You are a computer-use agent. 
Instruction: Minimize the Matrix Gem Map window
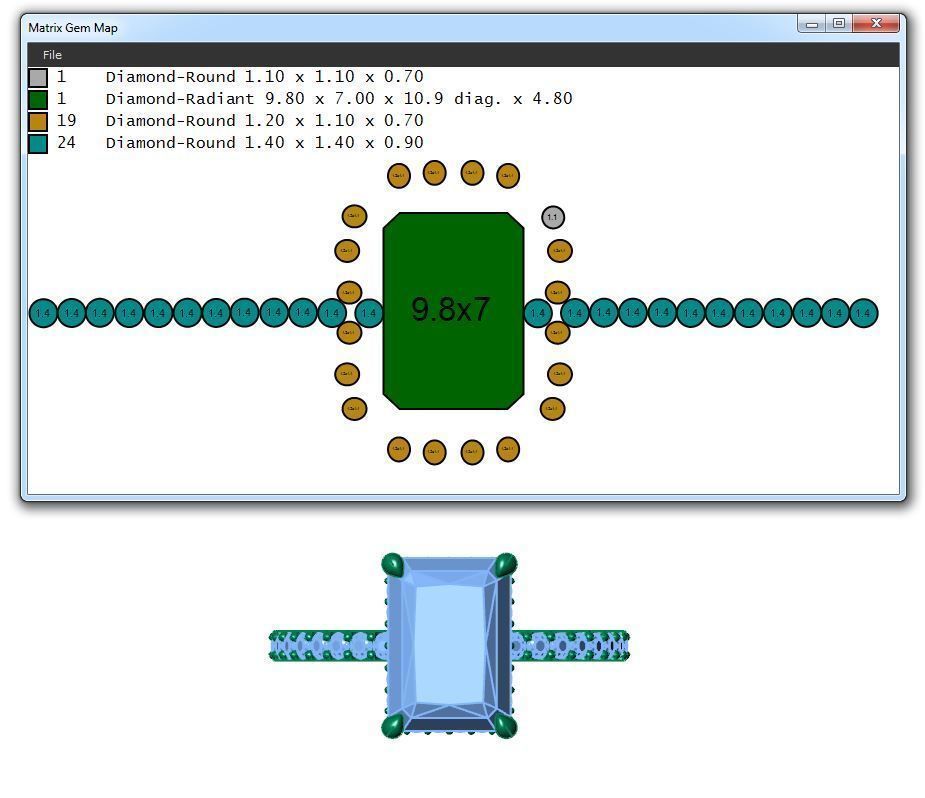click(811, 24)
